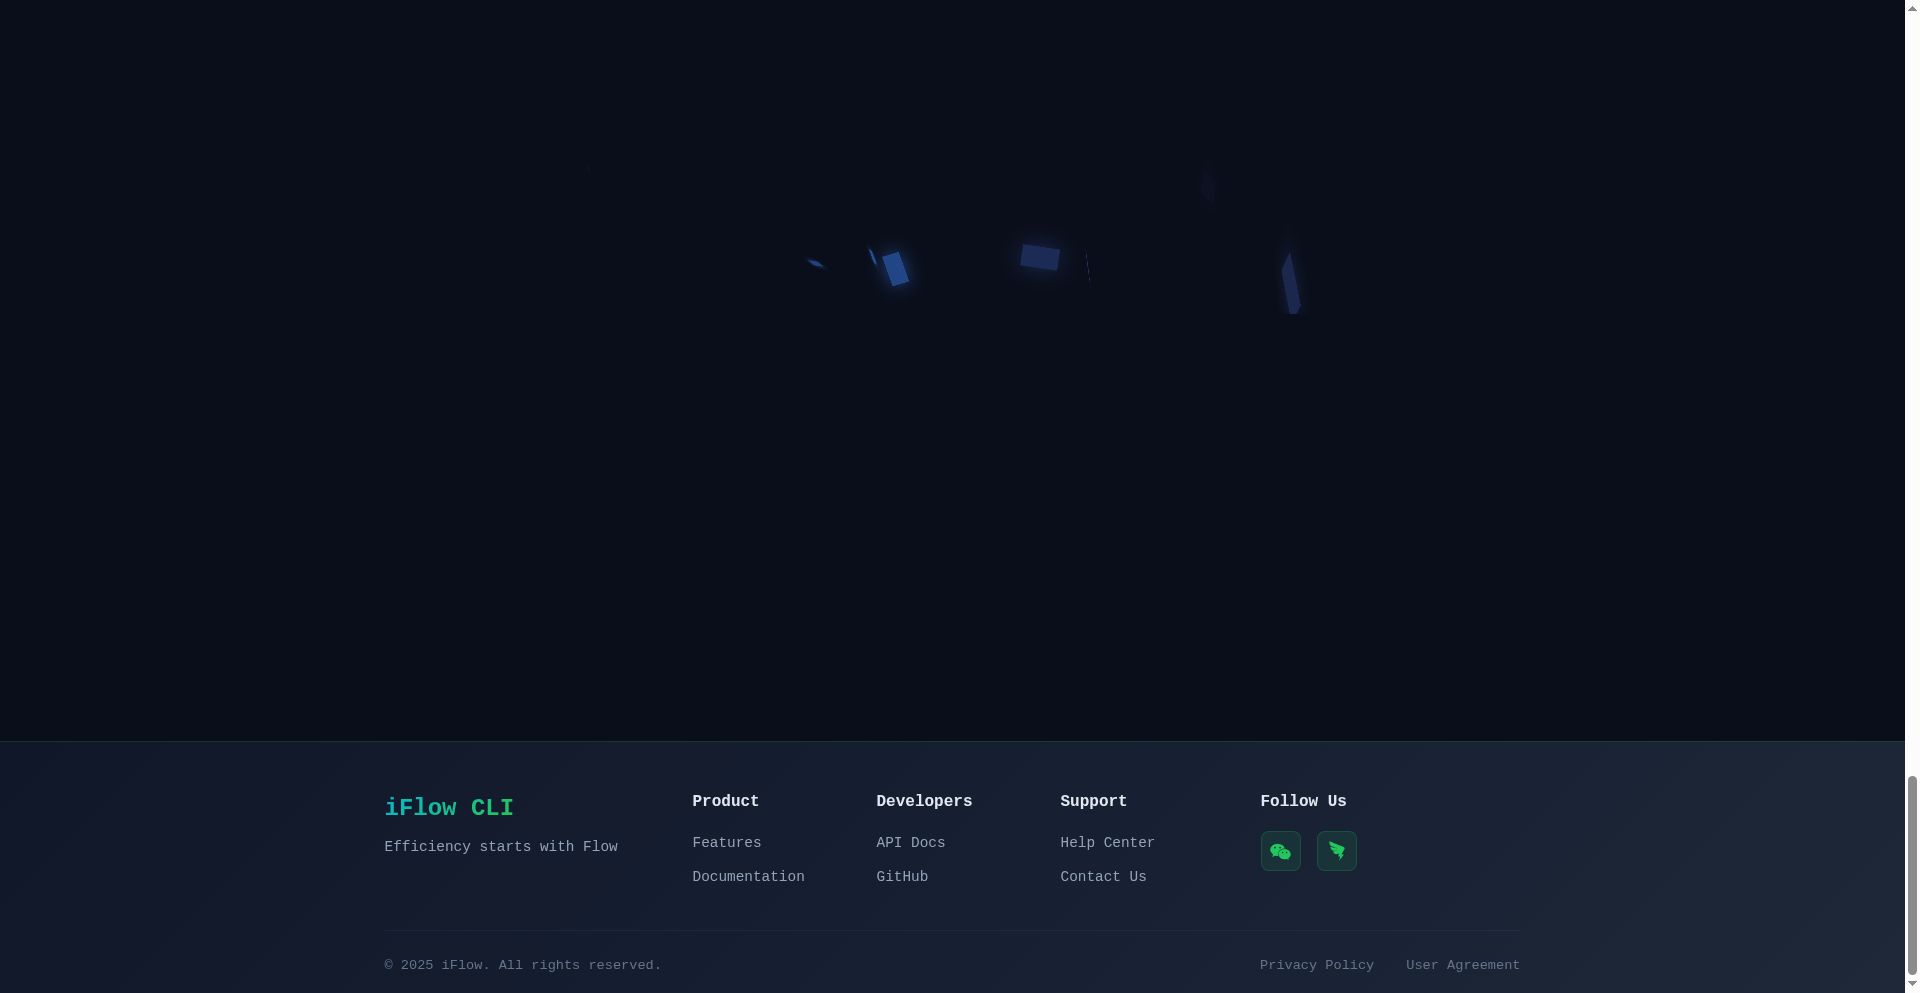Open API Docs link
The image size is (1920, 993).
pyautogui.click(x=910, y=843)
